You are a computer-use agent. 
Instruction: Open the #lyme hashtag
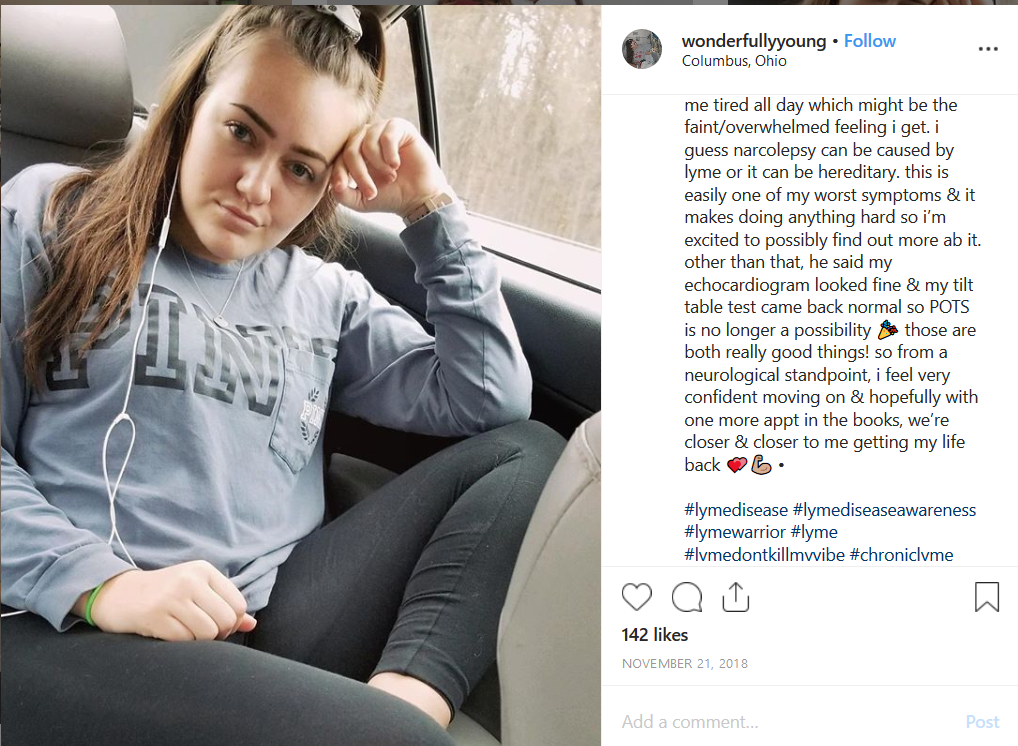814,532
